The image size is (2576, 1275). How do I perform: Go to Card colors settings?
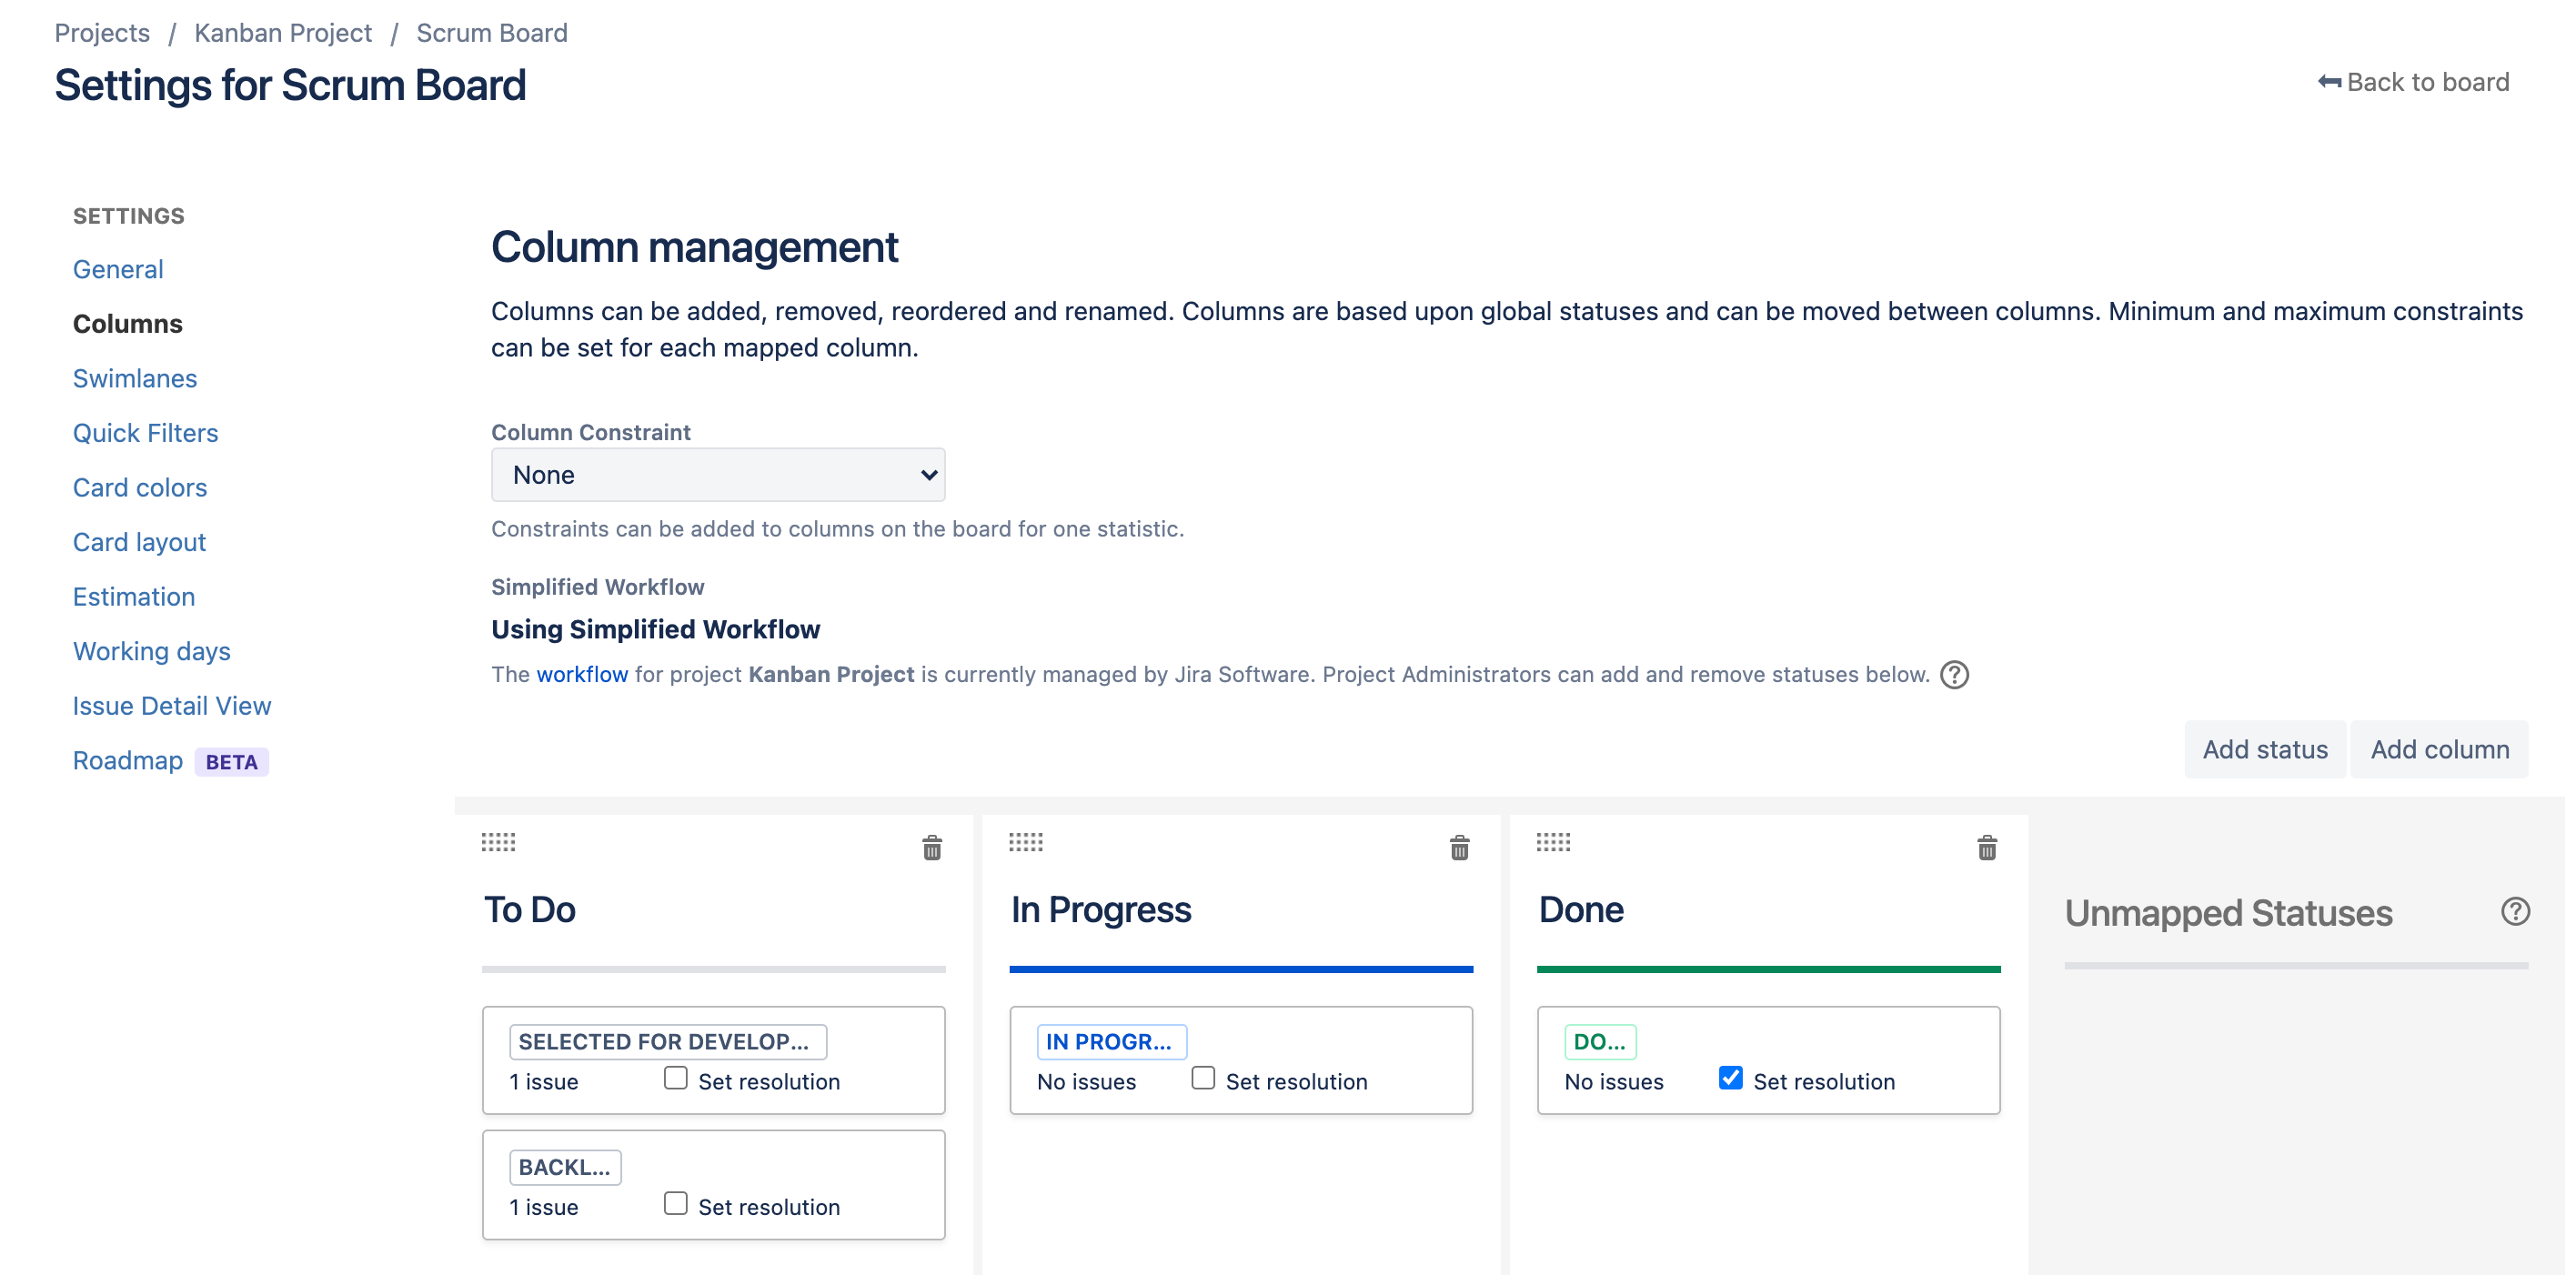point(140,487)
